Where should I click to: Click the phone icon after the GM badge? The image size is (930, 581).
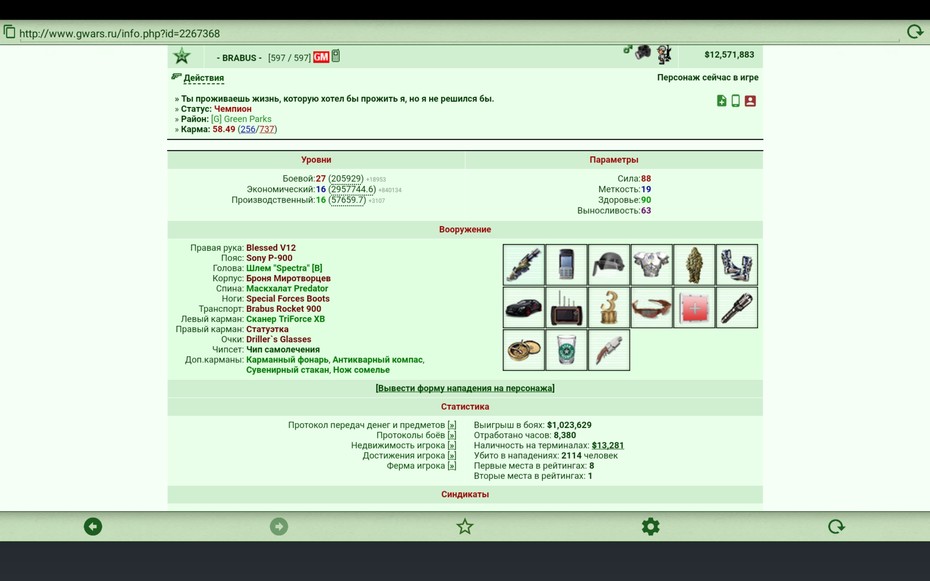[x=336, y=56]
